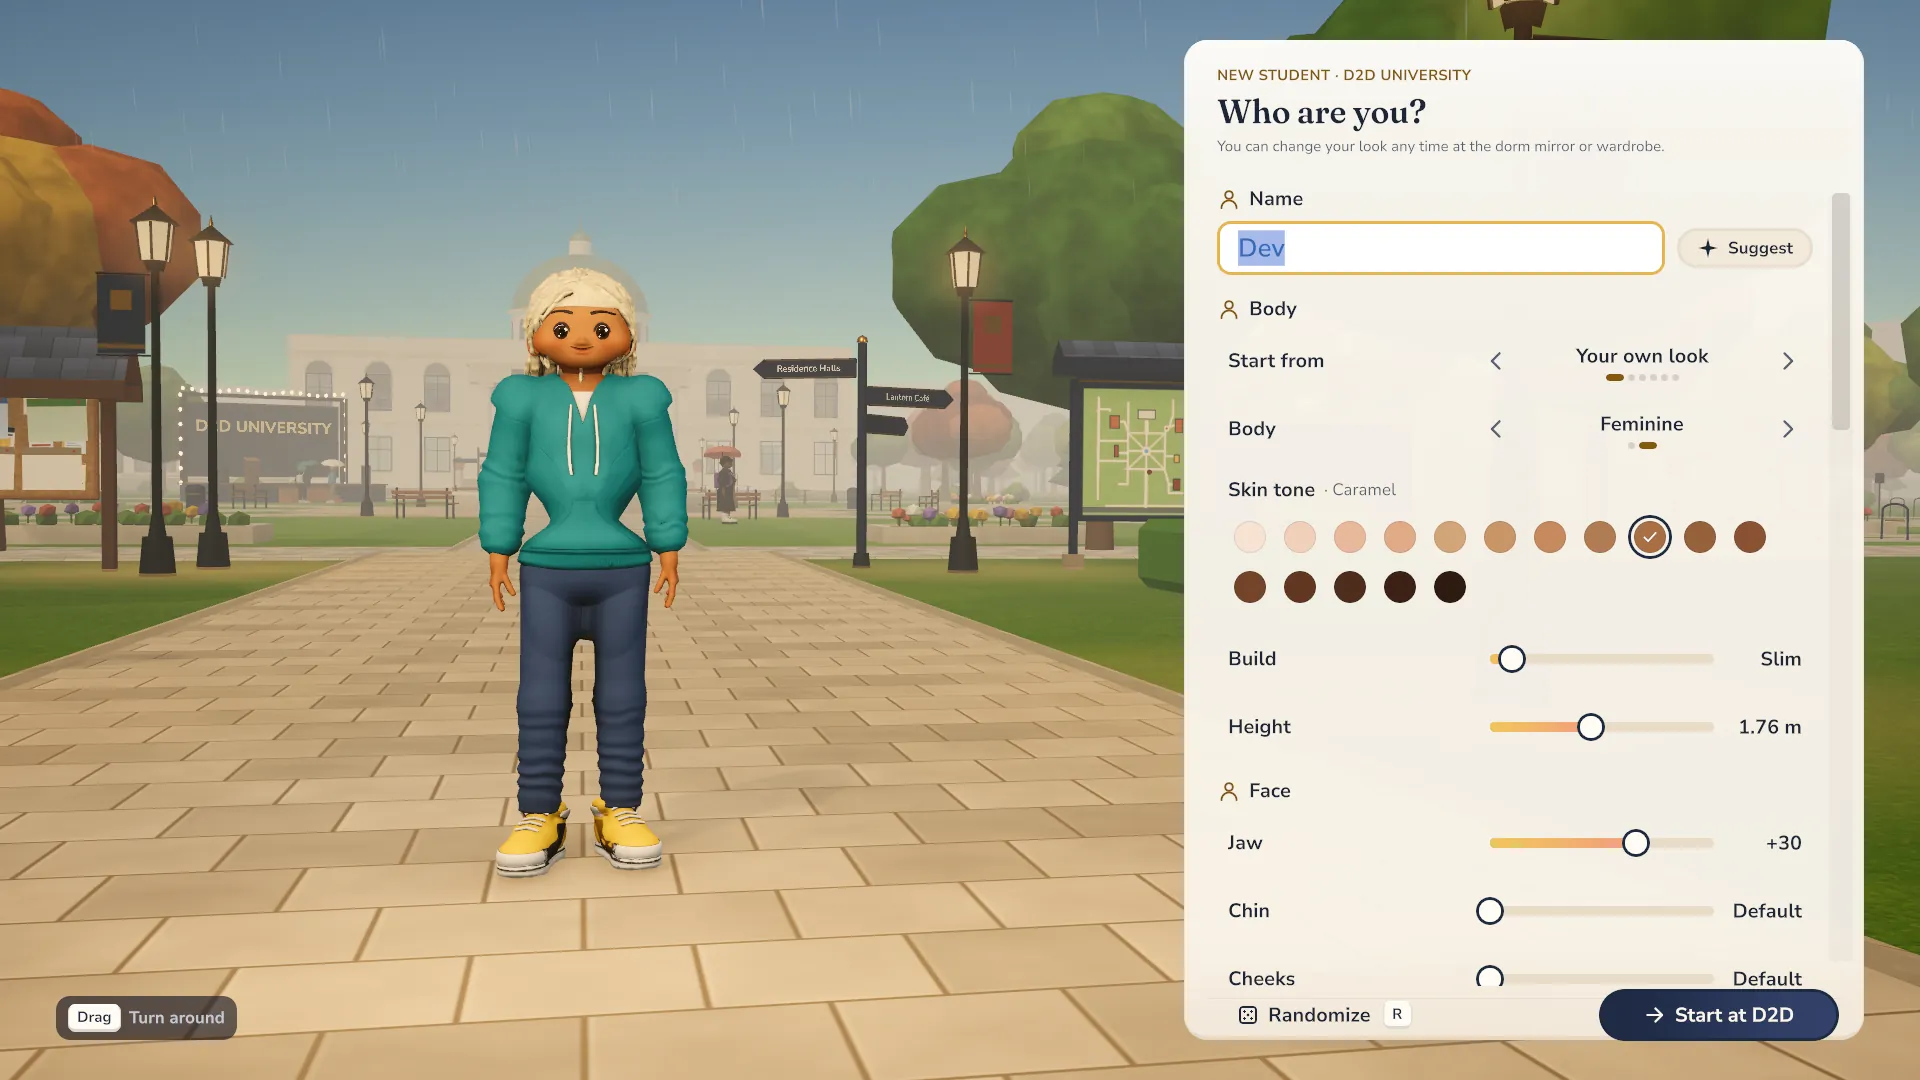Click the Build slider handle
The height and width of the screenshot is (1080, 1920).
click(1512, 659)
